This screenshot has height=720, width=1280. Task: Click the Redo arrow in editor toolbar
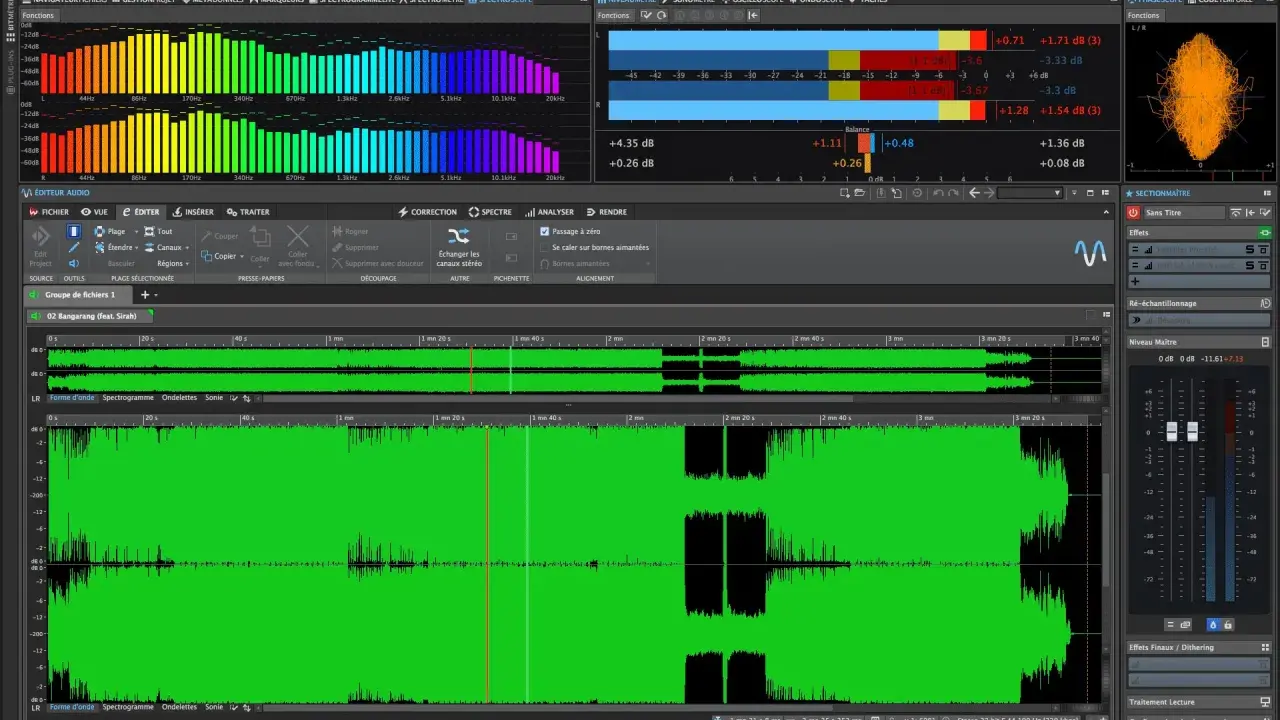coord(952,193)
